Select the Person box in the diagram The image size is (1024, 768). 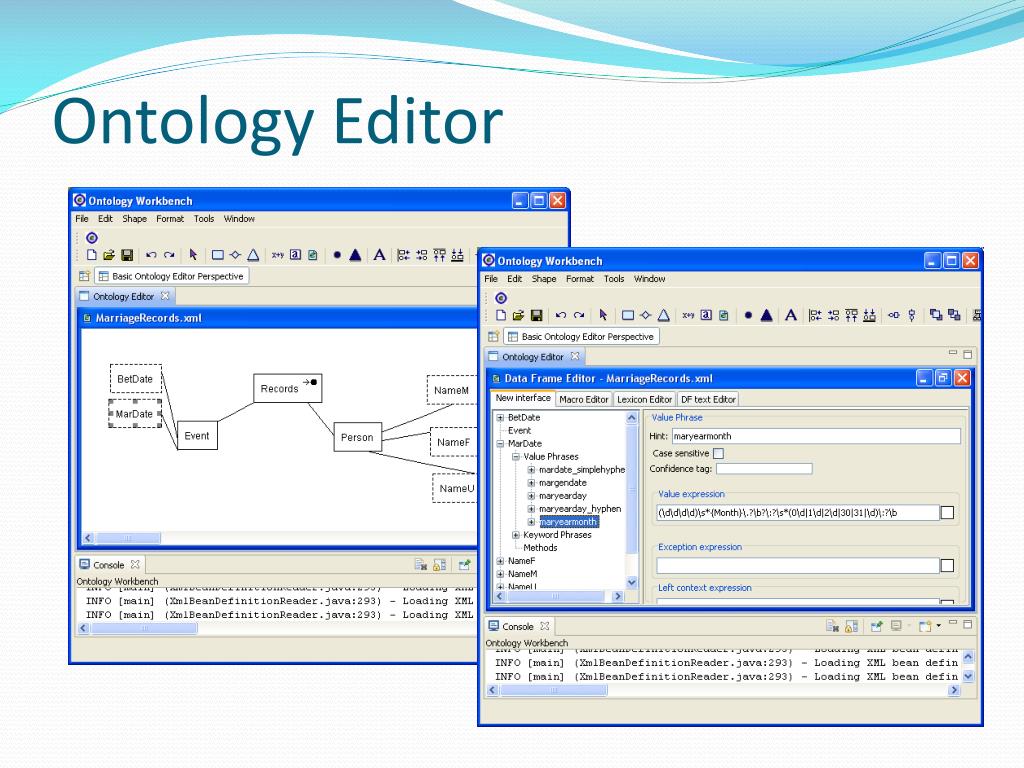point(357,438)
